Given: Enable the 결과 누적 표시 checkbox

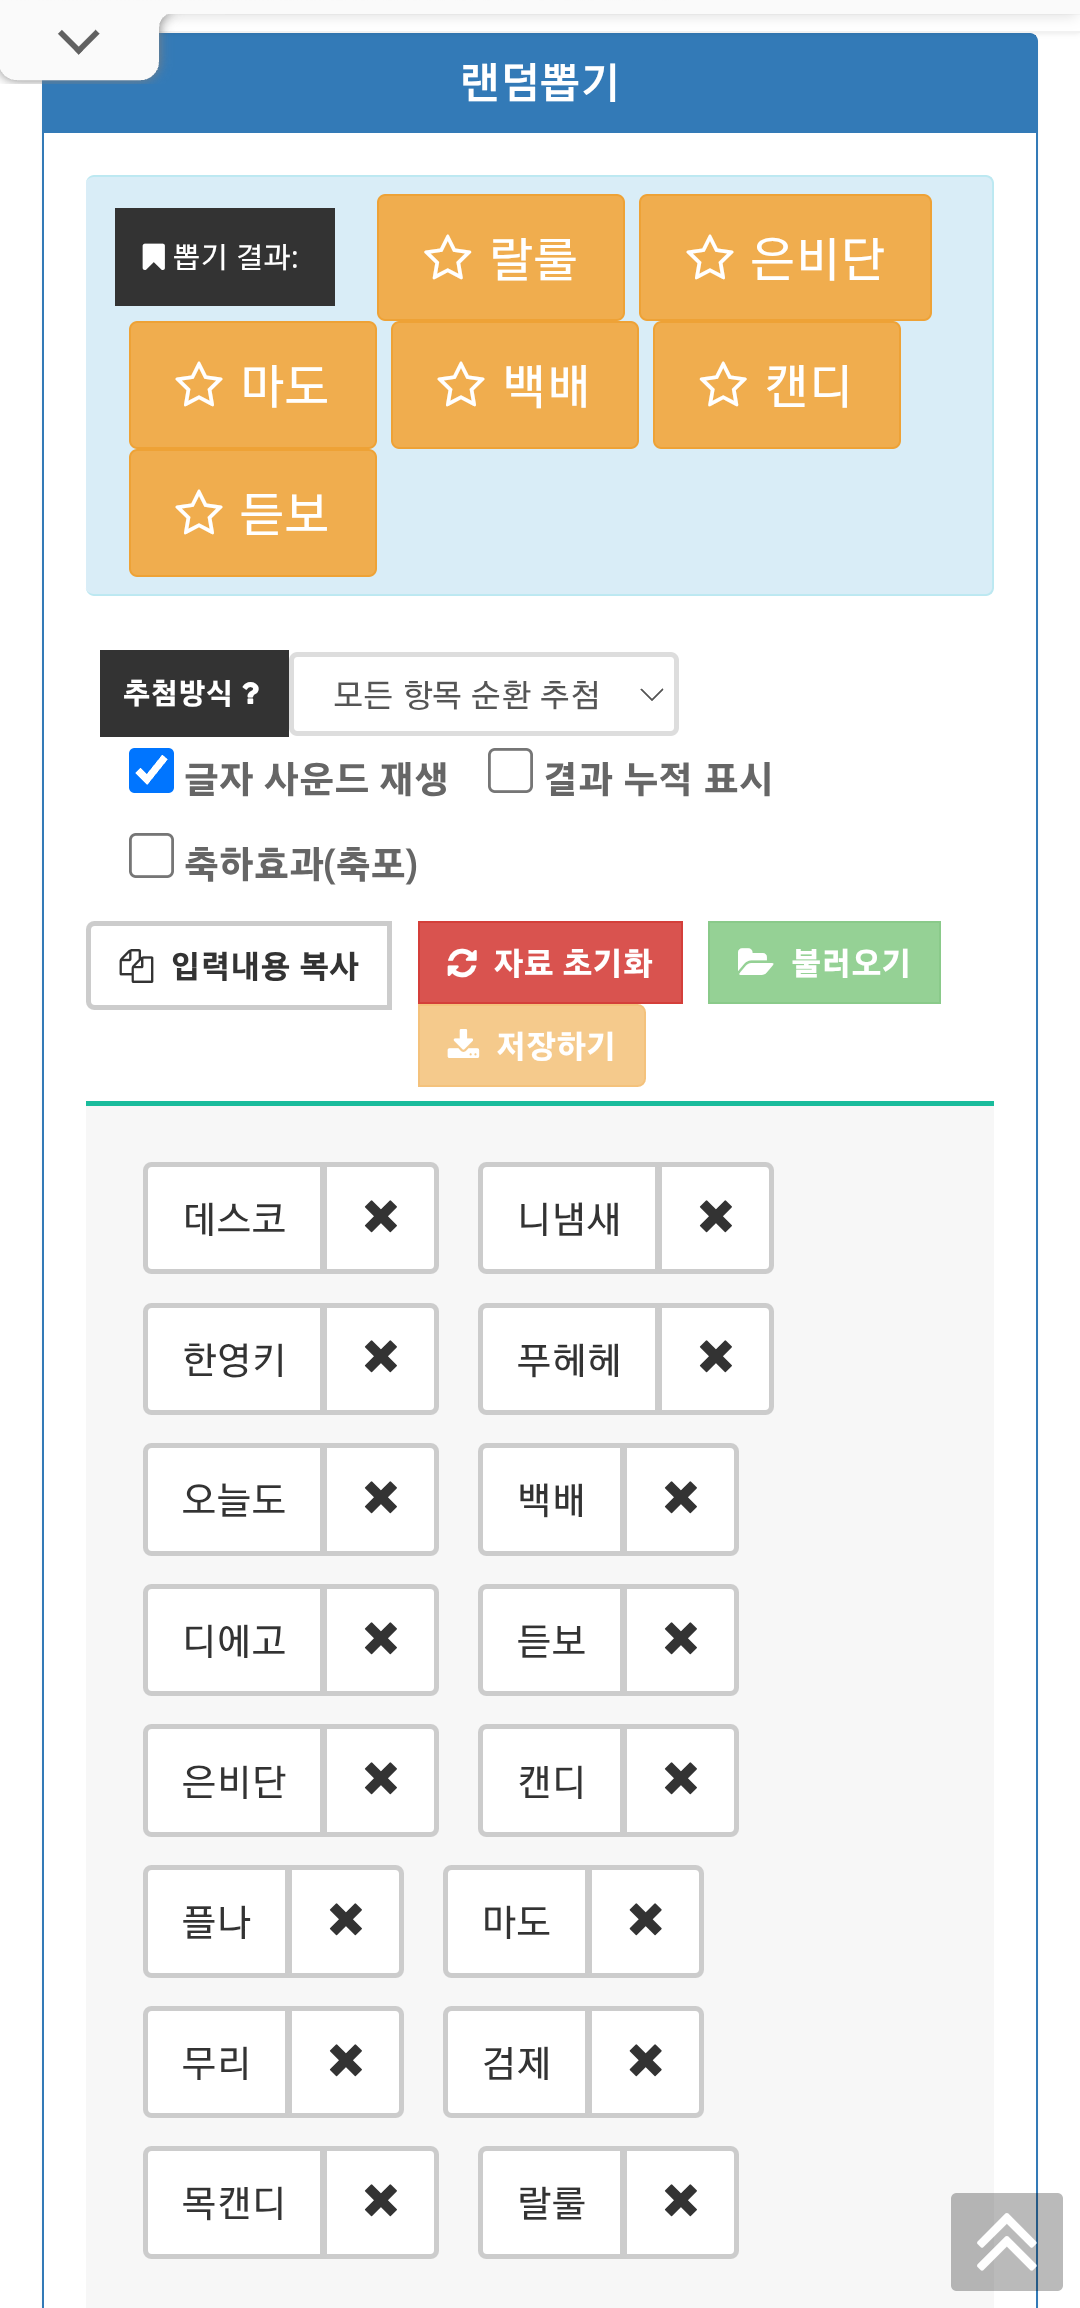Looking at the screenshot, I should [x=510, y=771].
